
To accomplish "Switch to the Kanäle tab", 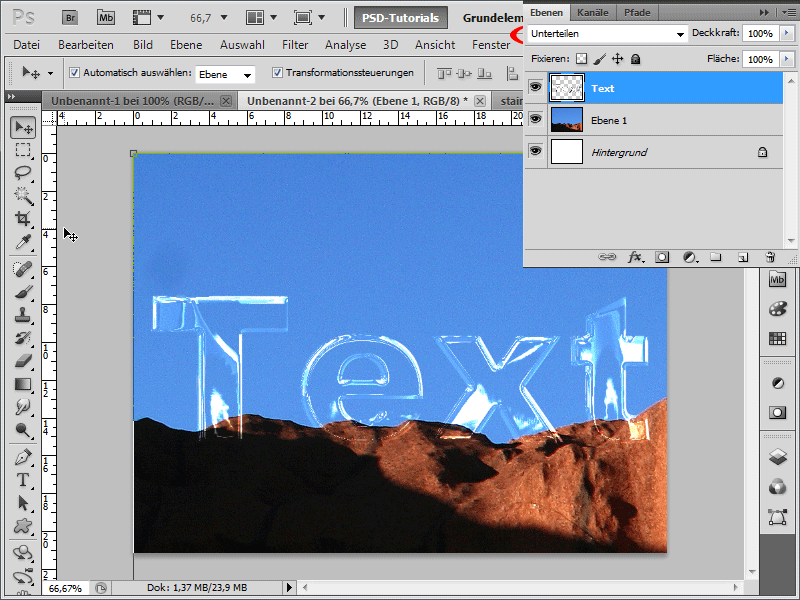I will click(592, 13).
